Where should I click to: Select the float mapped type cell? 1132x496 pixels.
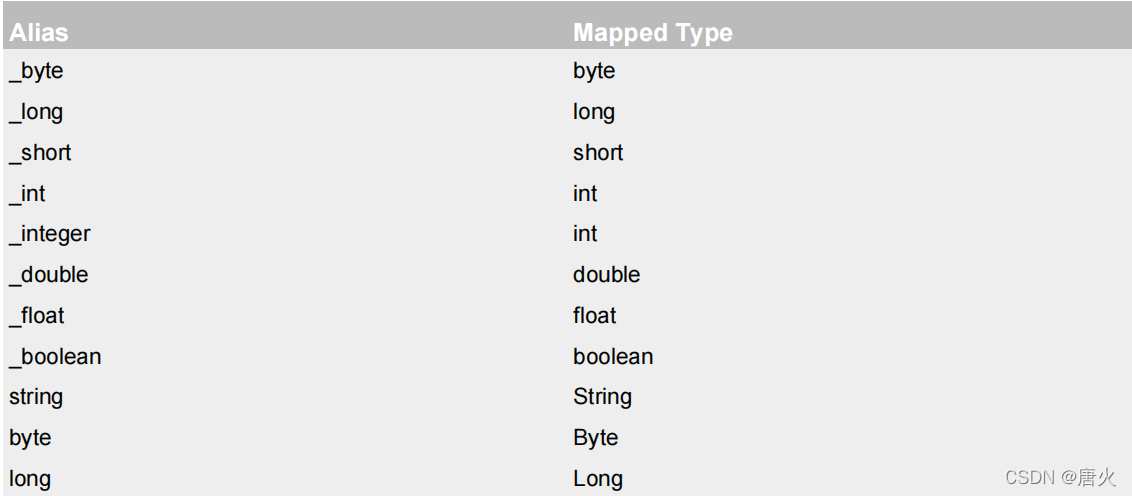coord(595,316)
